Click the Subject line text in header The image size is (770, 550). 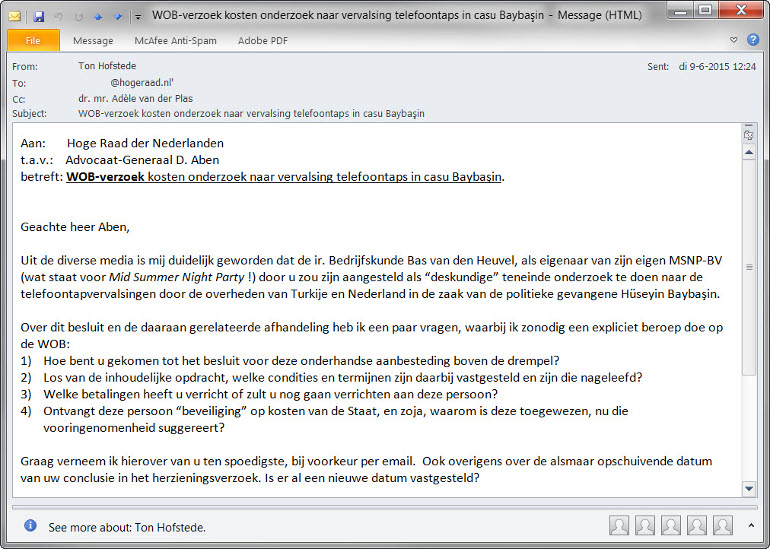[251, 114]
